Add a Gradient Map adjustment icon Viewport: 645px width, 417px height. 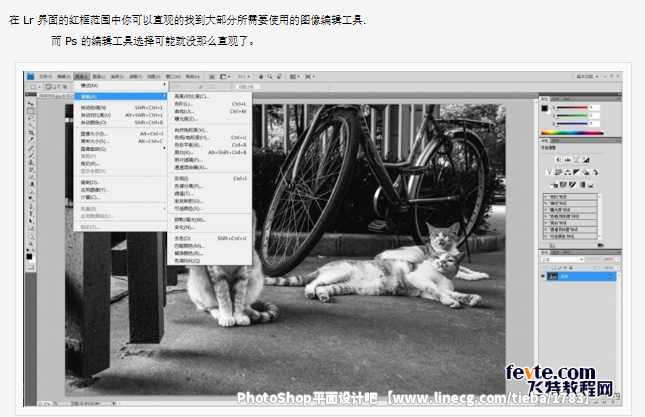click(582, 185)
